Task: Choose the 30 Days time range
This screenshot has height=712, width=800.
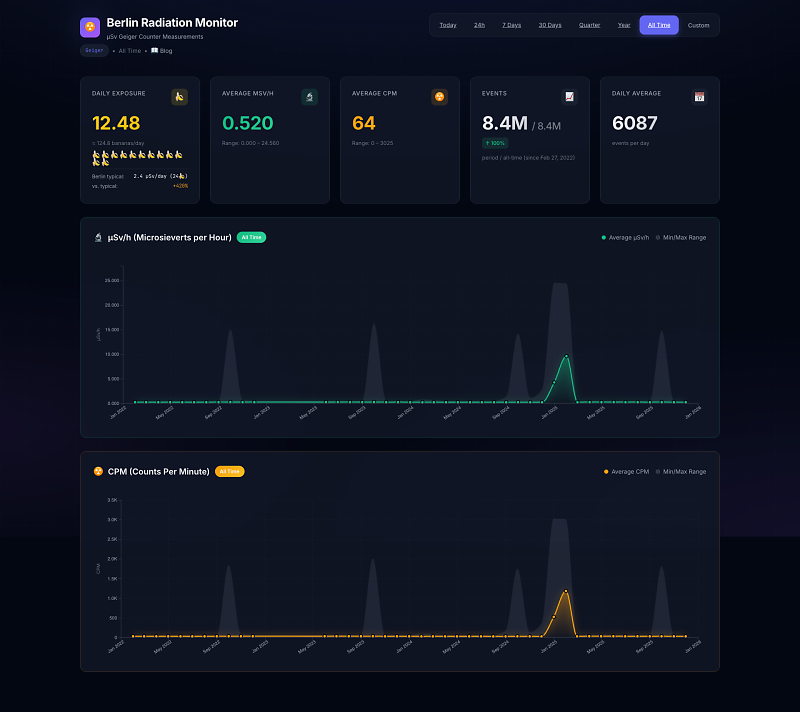Action: coord(549,25)
